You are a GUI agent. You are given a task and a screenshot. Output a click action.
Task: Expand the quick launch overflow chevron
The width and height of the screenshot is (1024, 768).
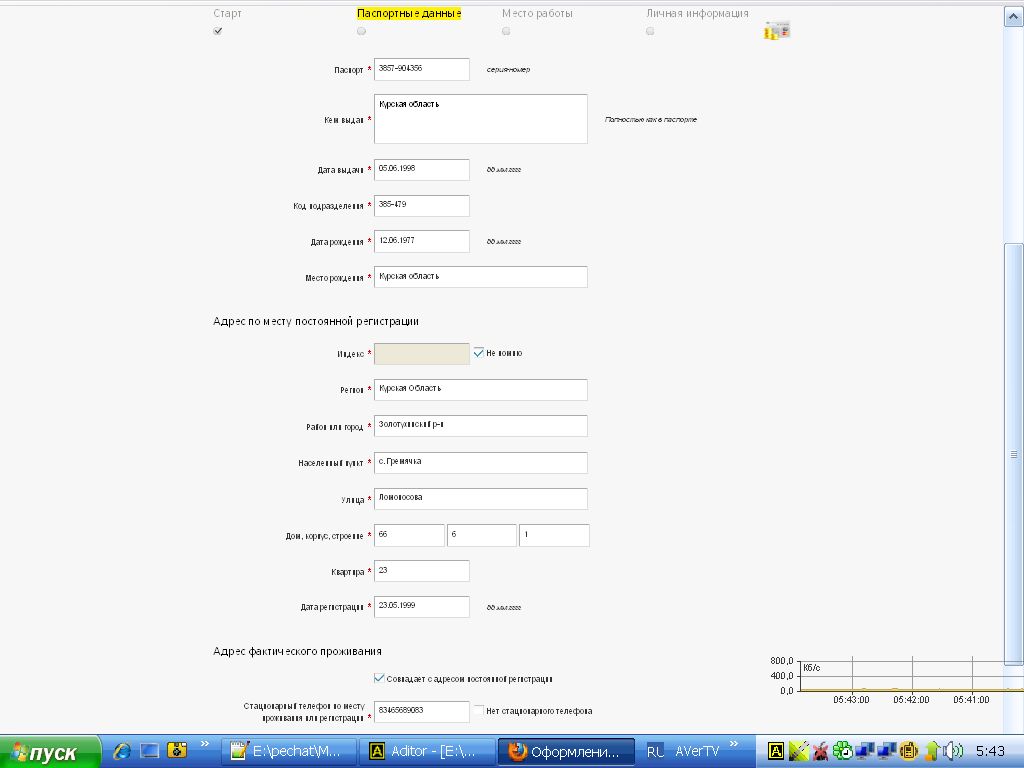pos(204,744)
